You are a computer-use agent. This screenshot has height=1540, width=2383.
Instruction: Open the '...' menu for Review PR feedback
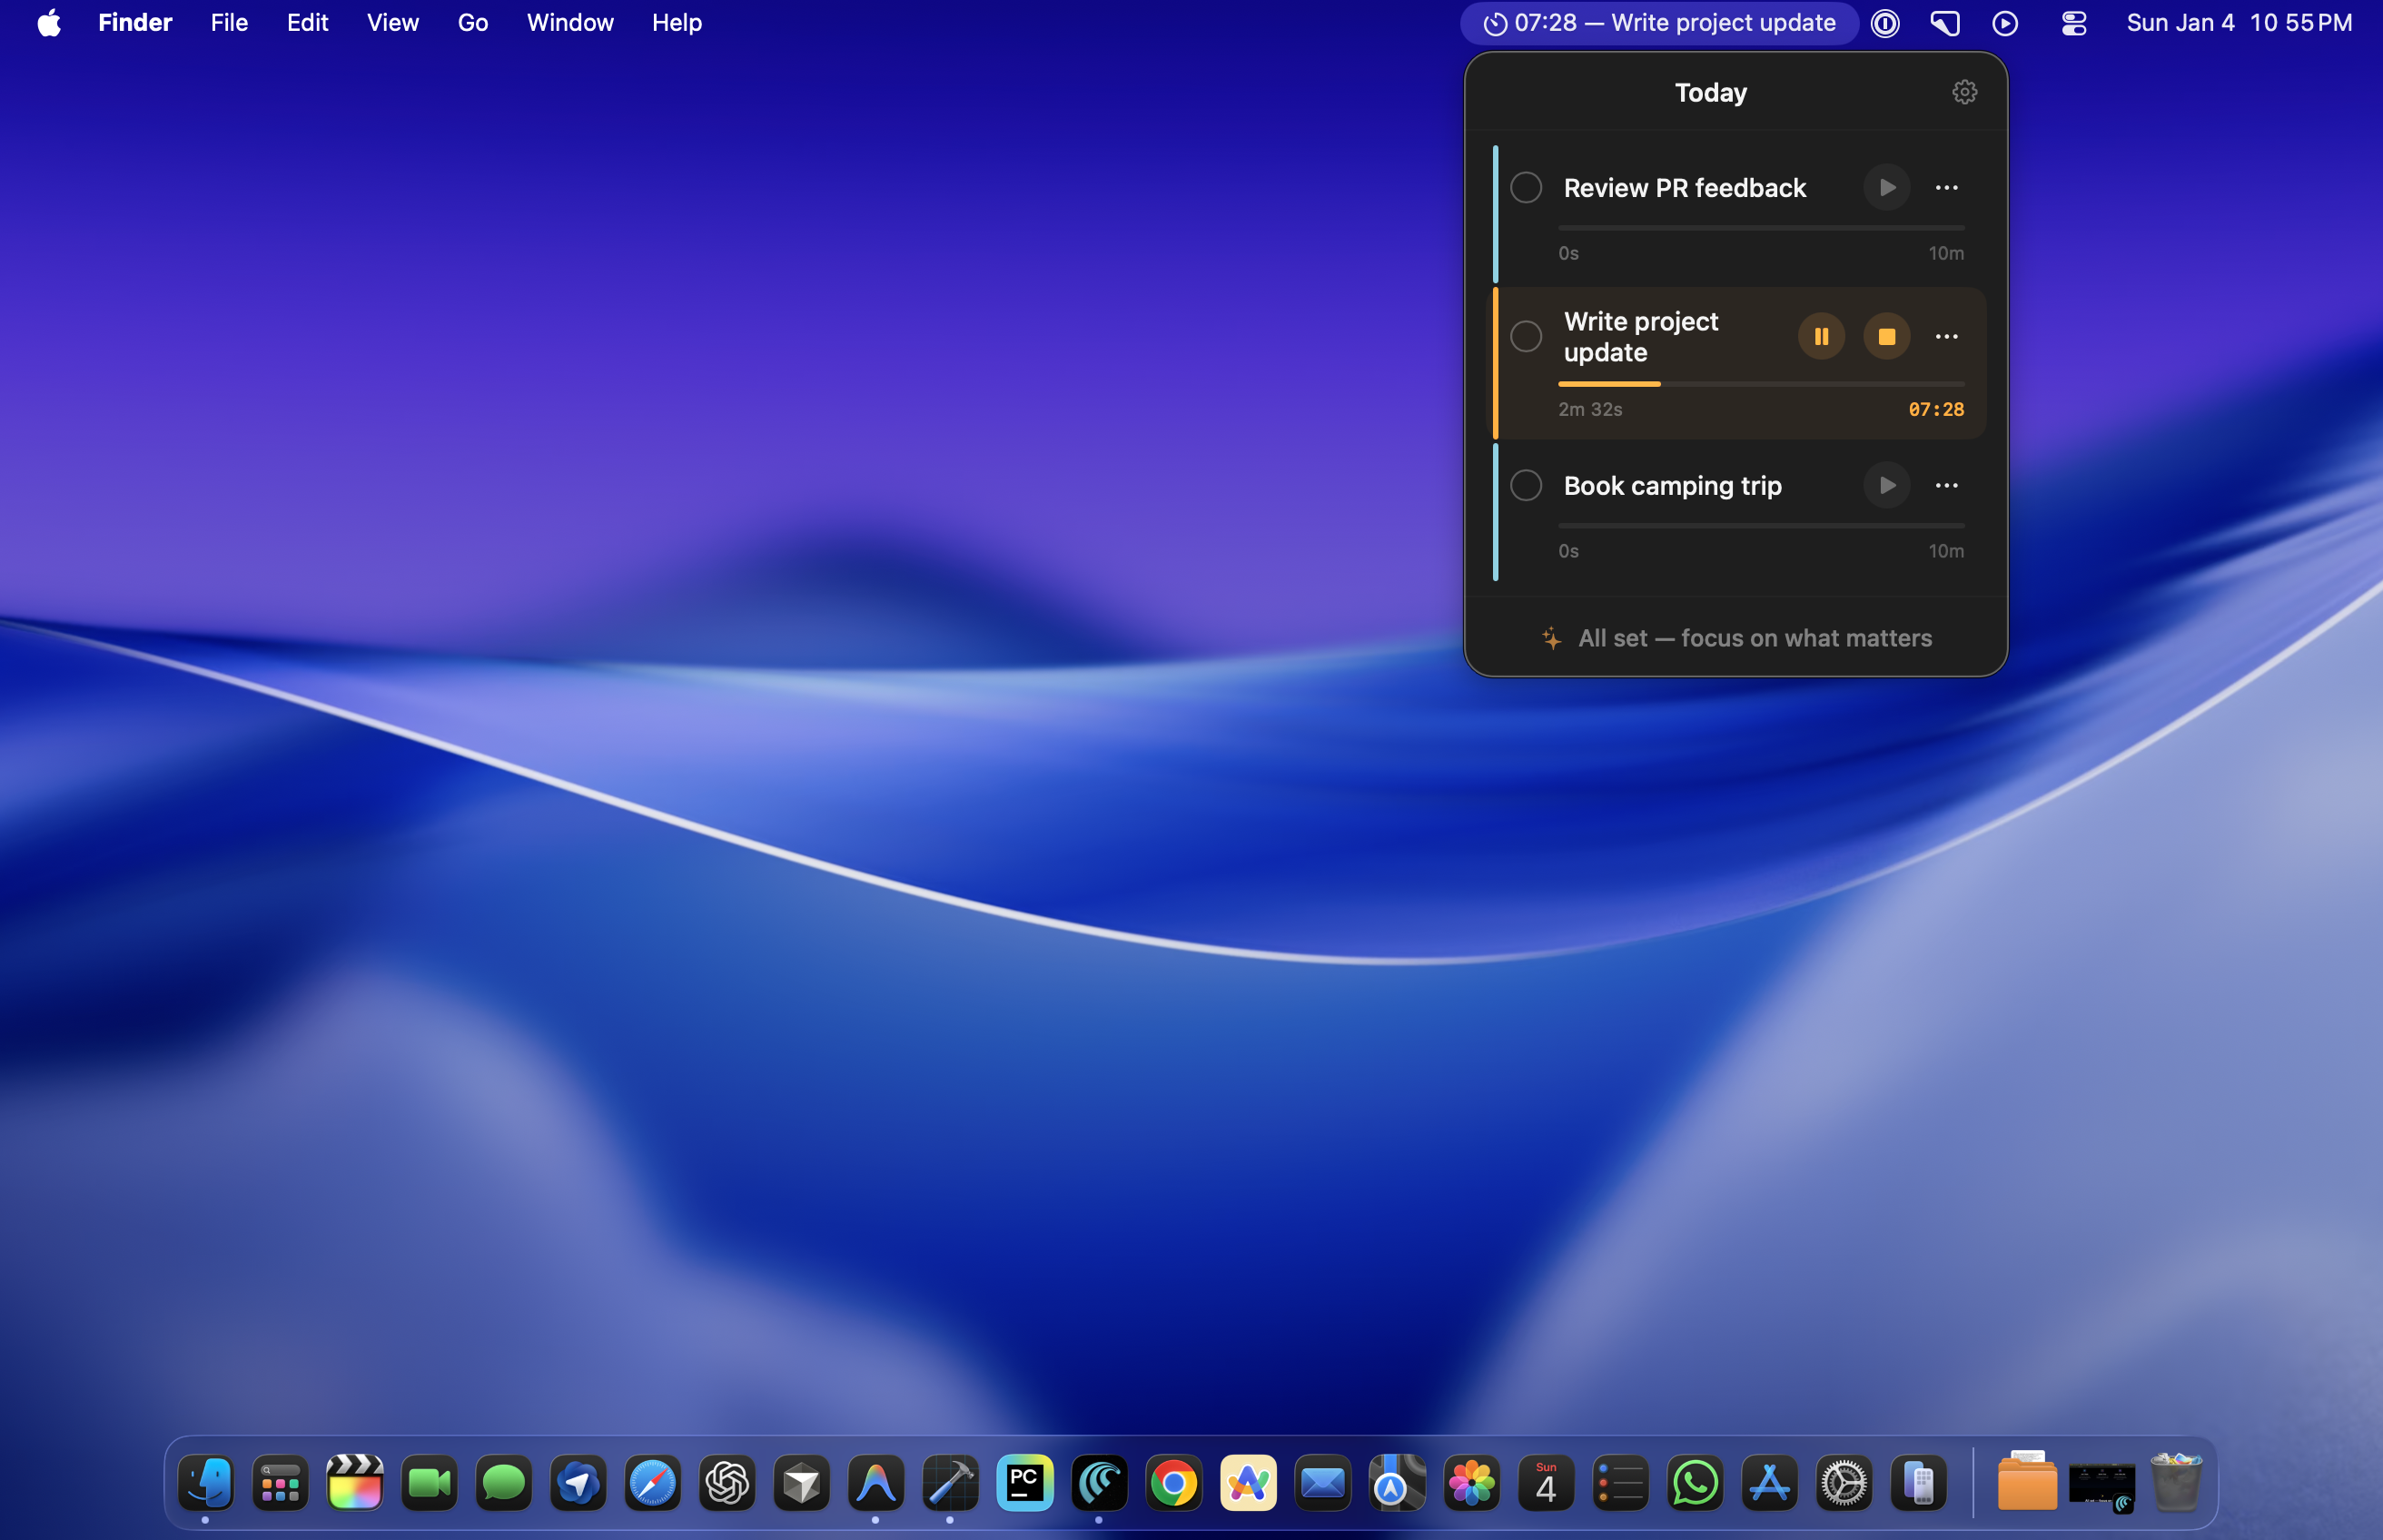tap(1946, 187)
